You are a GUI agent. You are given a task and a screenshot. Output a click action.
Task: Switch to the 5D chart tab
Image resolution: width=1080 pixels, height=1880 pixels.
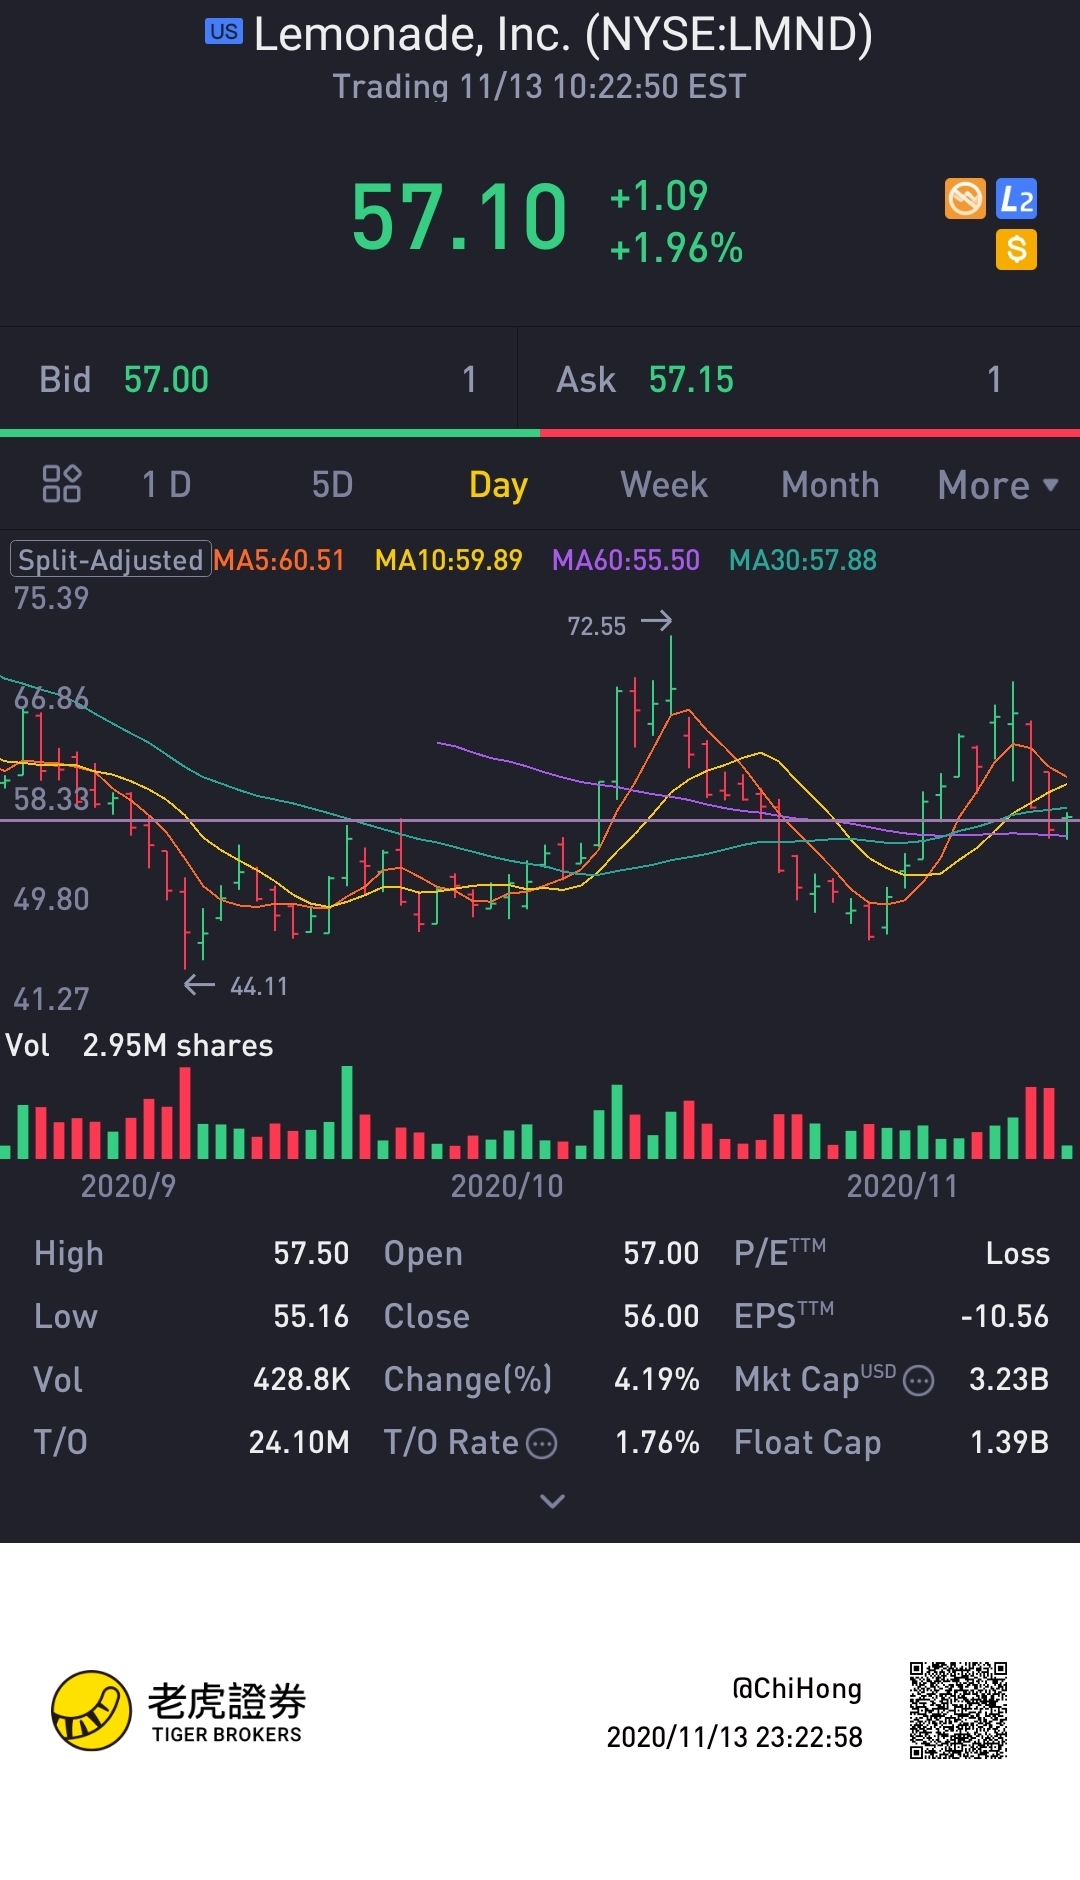(x=332, y=485)
